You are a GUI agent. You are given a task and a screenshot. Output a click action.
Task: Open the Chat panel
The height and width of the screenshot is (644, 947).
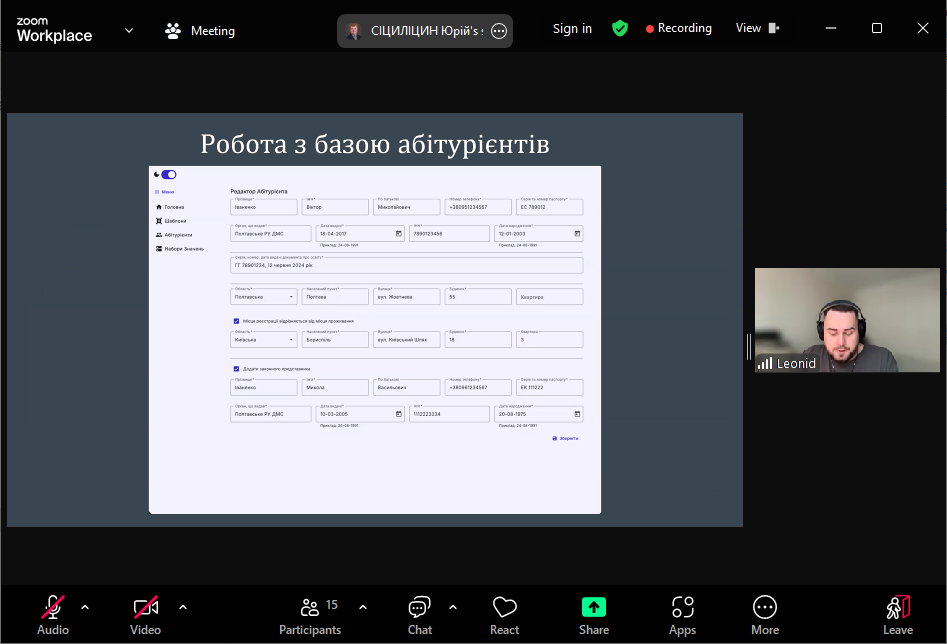420,615
